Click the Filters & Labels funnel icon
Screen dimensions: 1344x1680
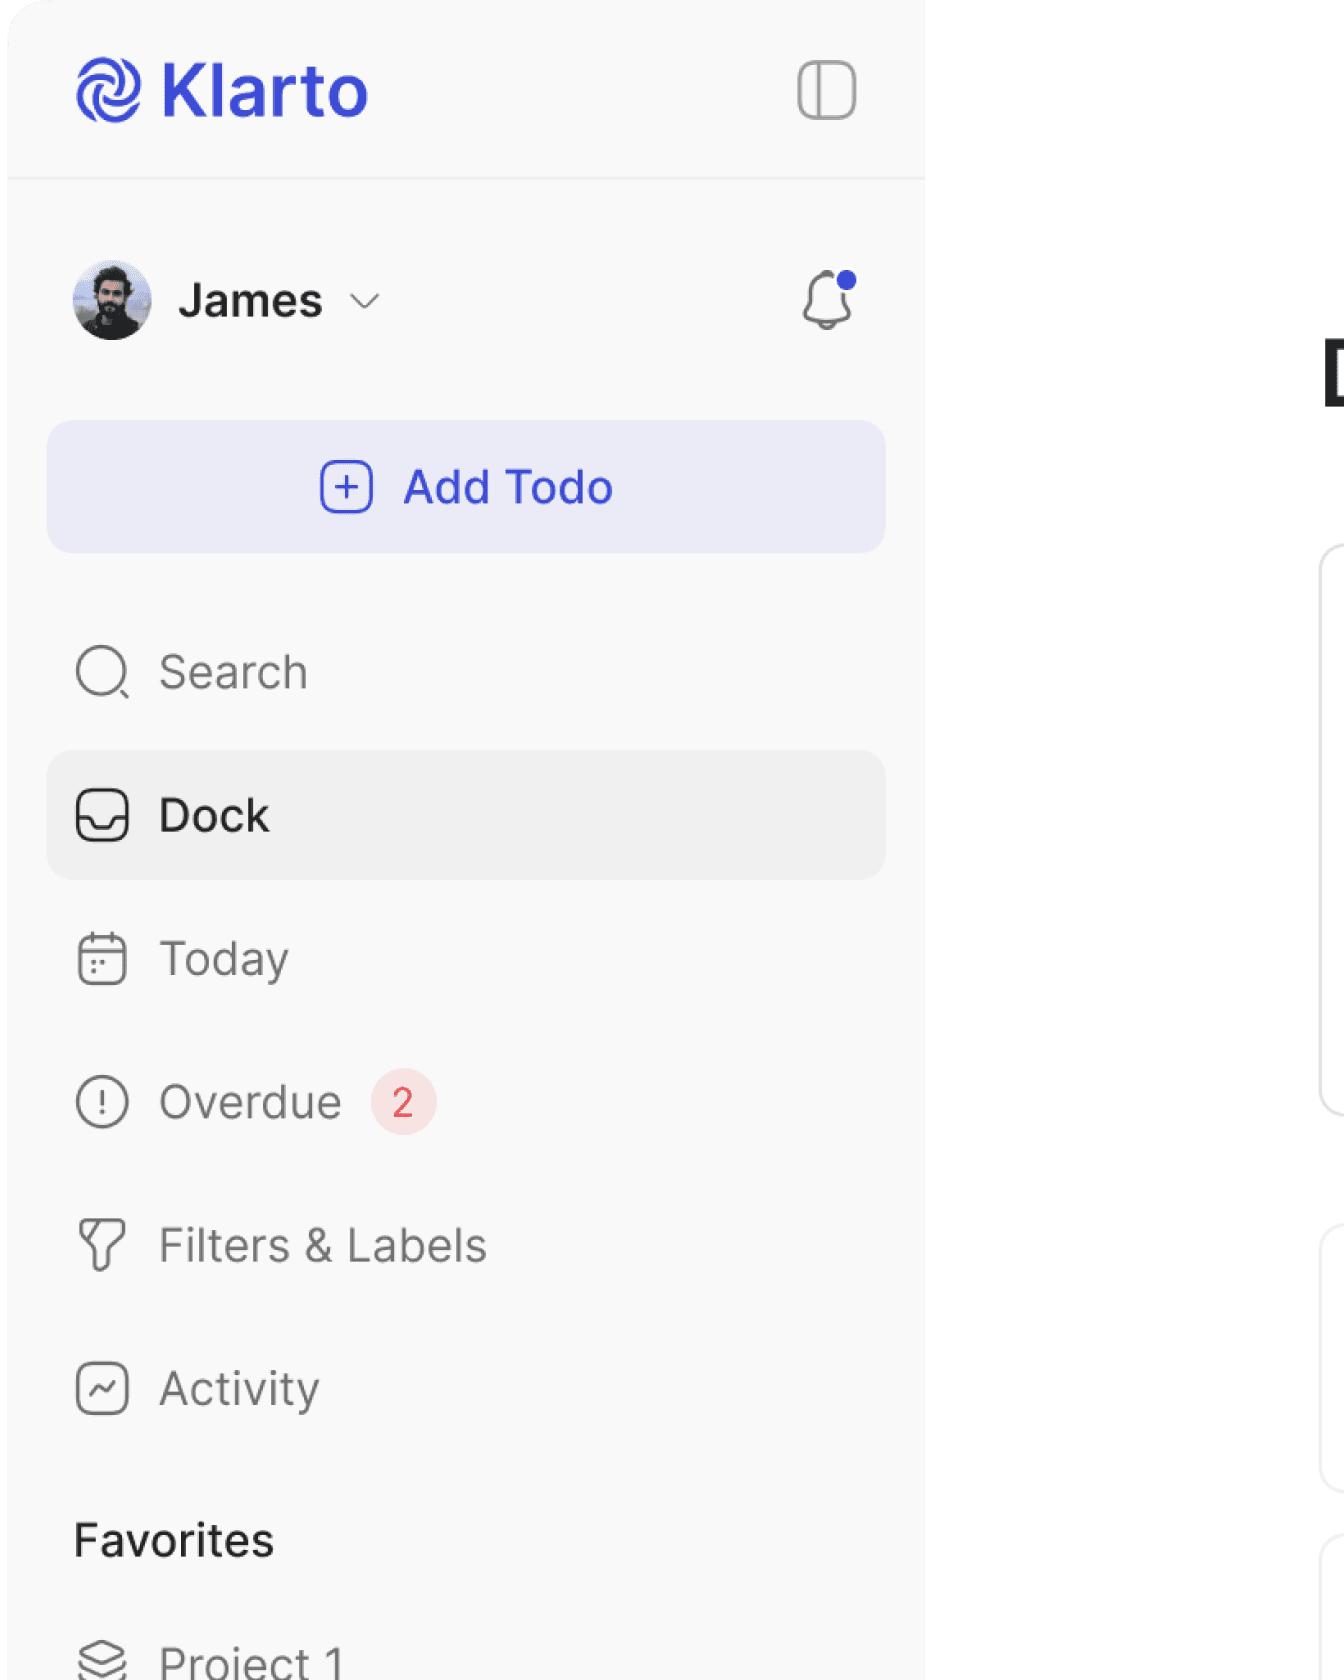102,1245
